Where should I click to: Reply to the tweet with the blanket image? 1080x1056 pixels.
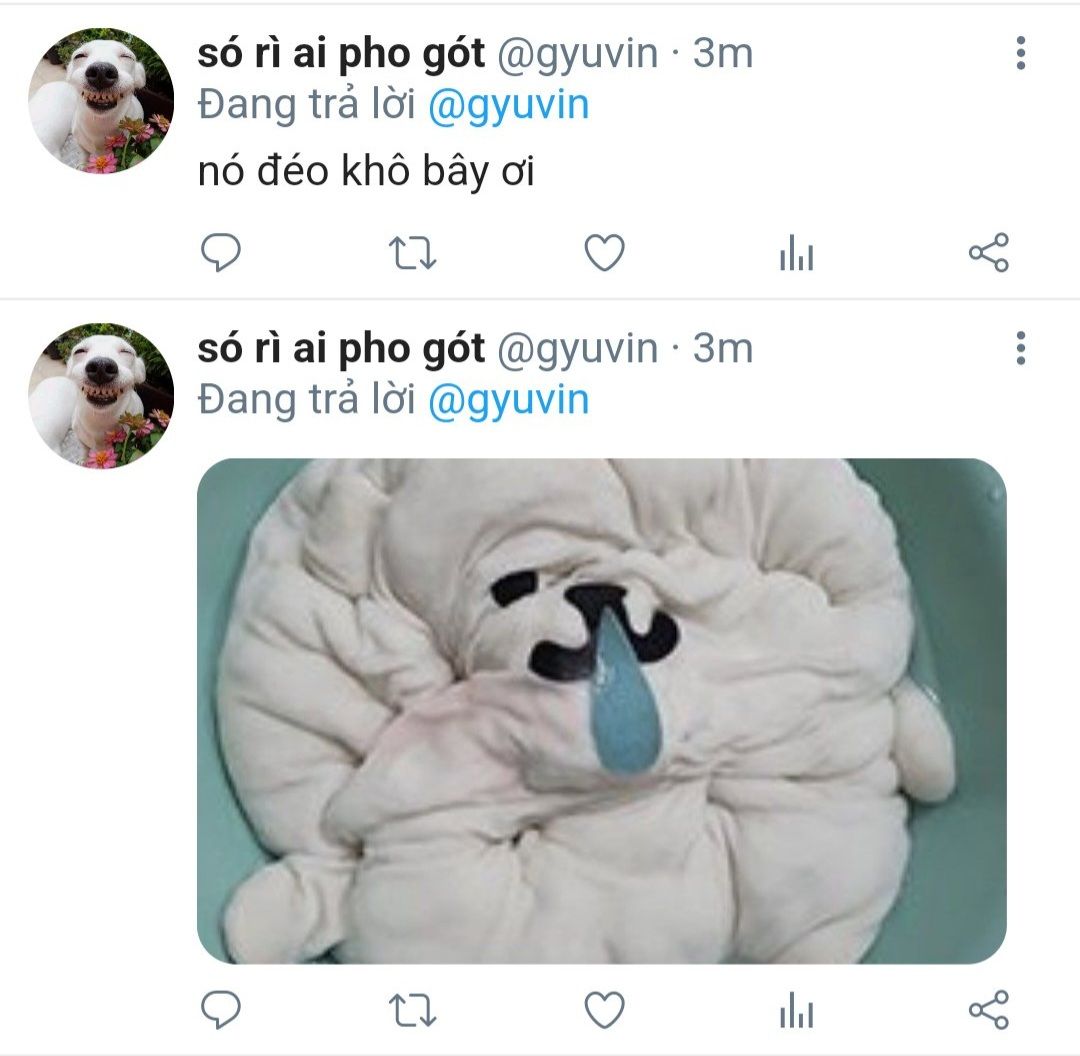pyautogui.click(x=220, y=1009)
